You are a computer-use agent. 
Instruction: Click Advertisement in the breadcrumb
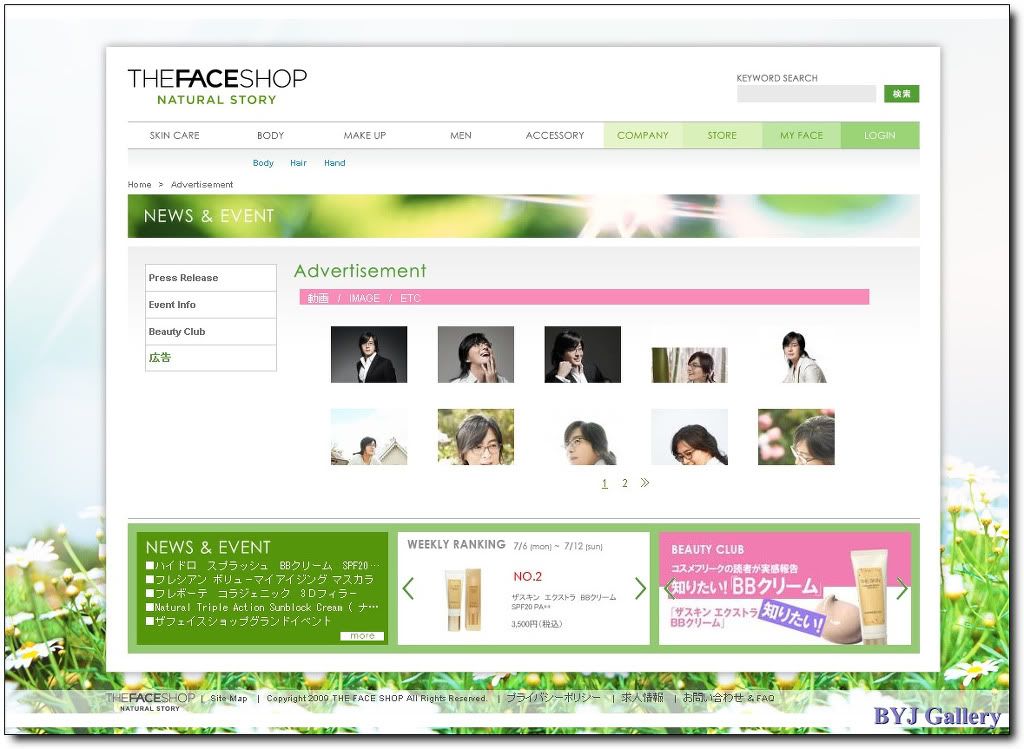click(x=202, y=185)
